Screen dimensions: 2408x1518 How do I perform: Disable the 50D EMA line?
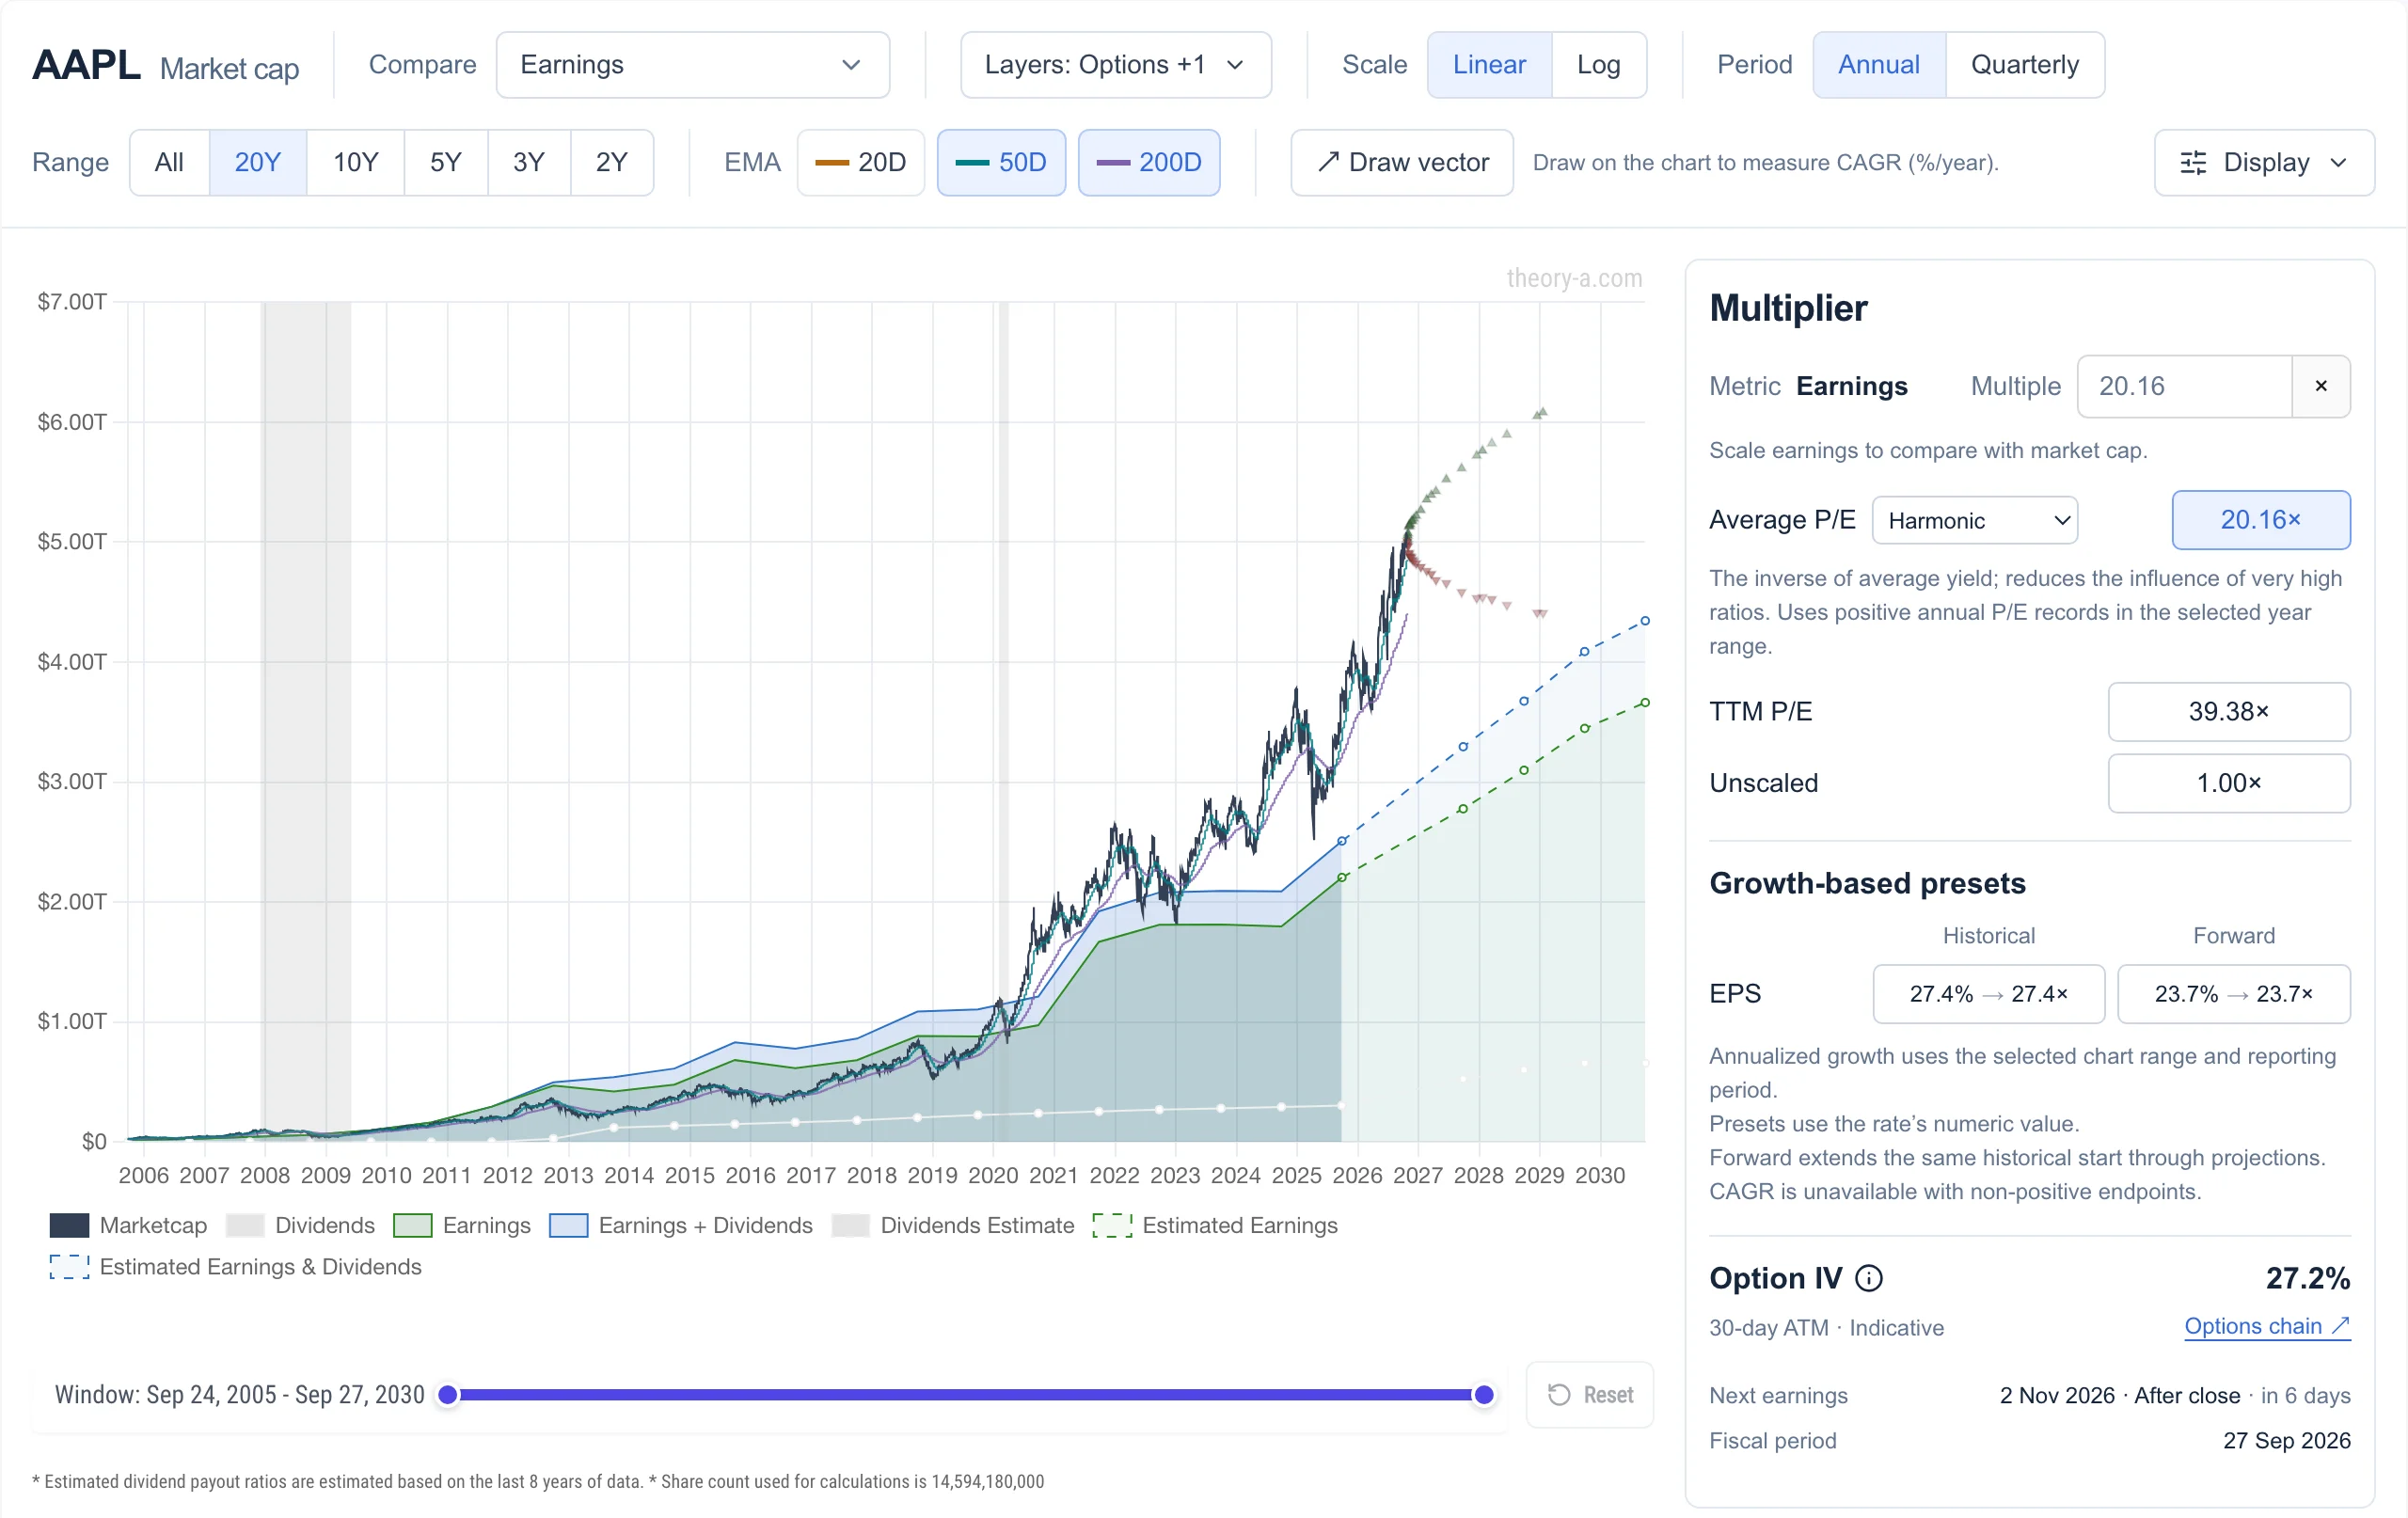[1001, 162]
